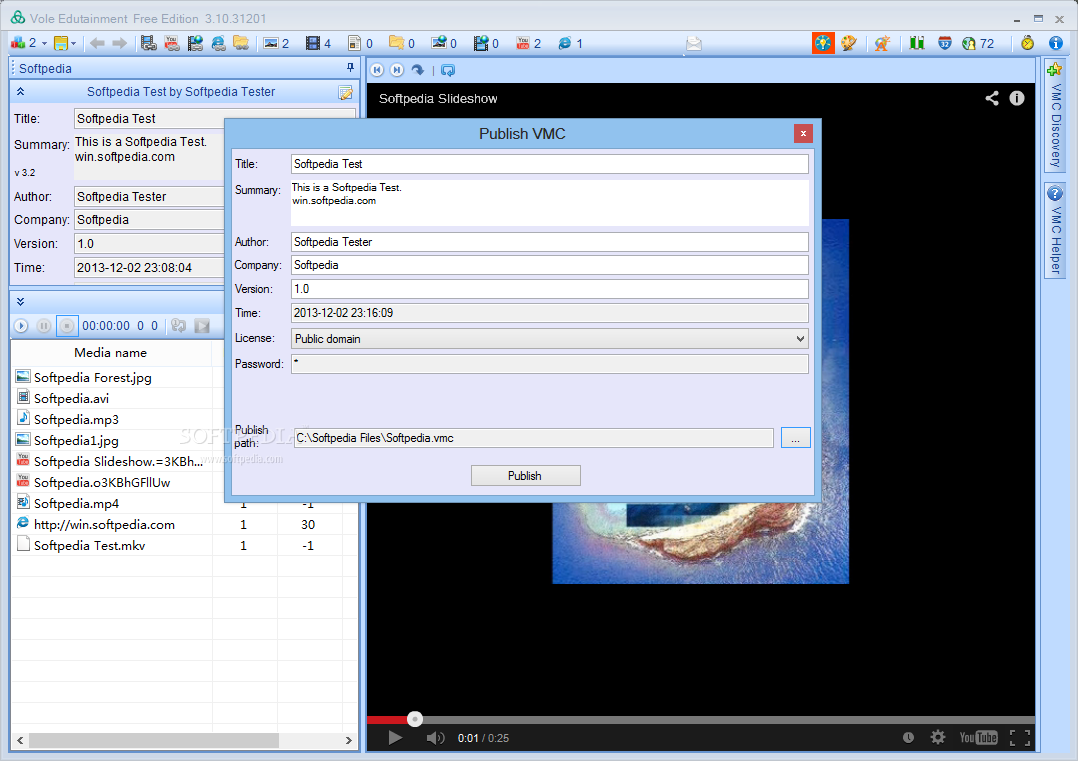1078x761 pixels.
Task: Click stop button in left media controls
Action: tap(66, 326)
